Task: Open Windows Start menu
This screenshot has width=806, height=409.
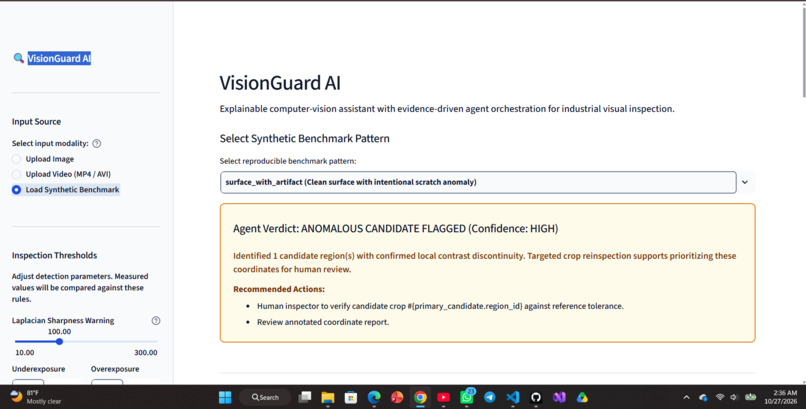Action: 225,397
